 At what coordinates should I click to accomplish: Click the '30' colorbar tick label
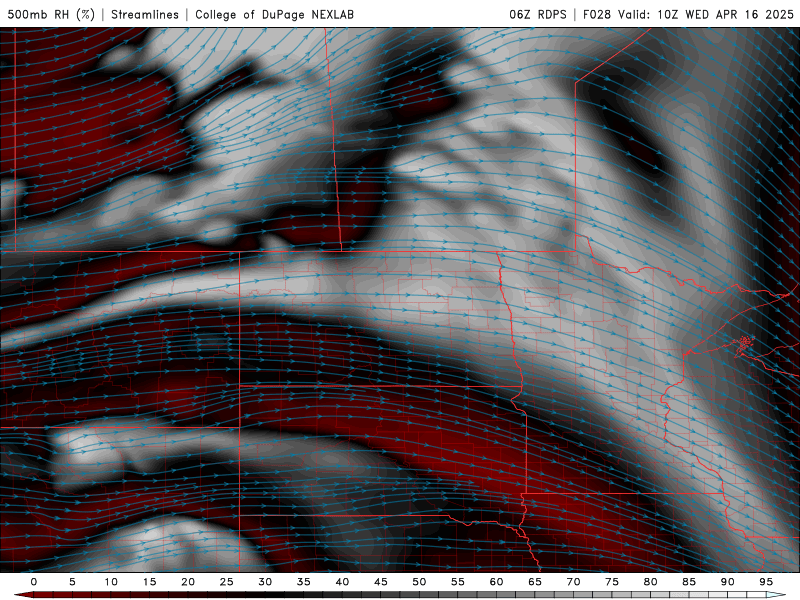tap(265, 582)
